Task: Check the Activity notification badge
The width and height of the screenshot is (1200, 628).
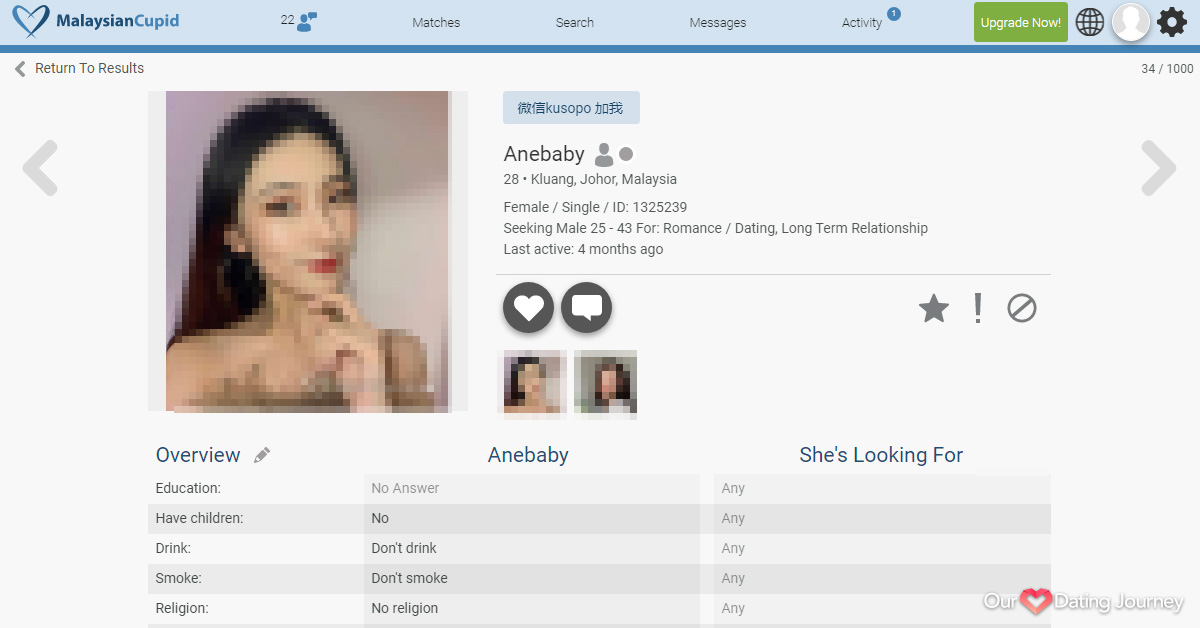Action: click(893, 13)
